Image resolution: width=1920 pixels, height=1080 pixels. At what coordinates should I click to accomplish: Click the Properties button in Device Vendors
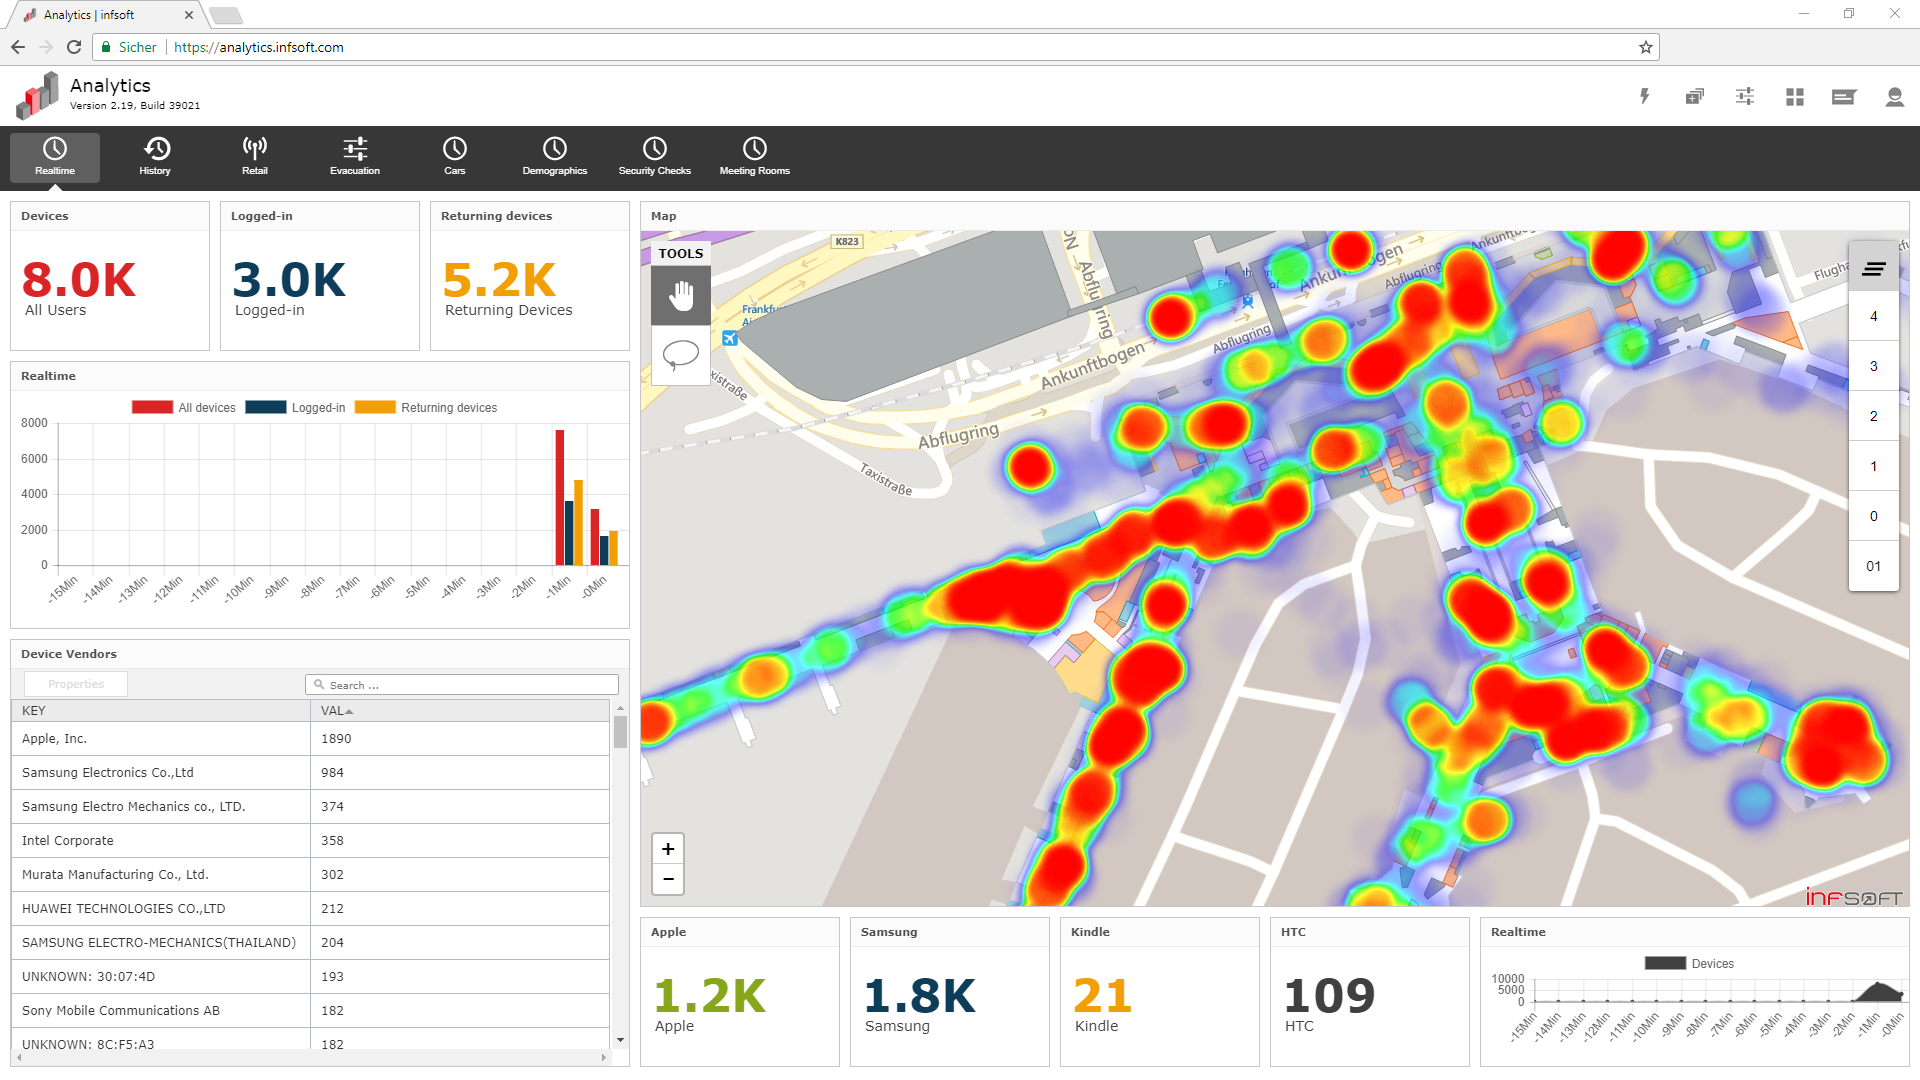coord(76,683)
